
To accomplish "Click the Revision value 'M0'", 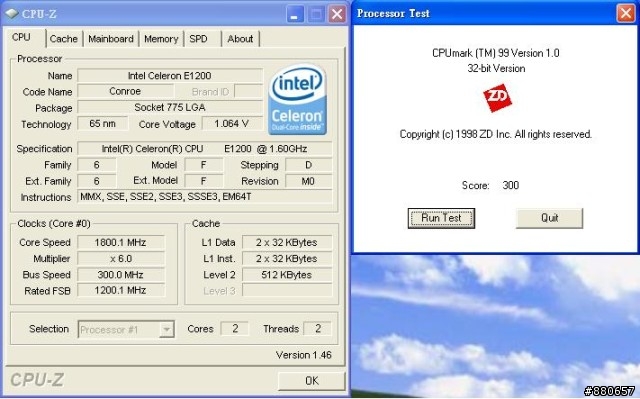I will (x=309, y=181).
